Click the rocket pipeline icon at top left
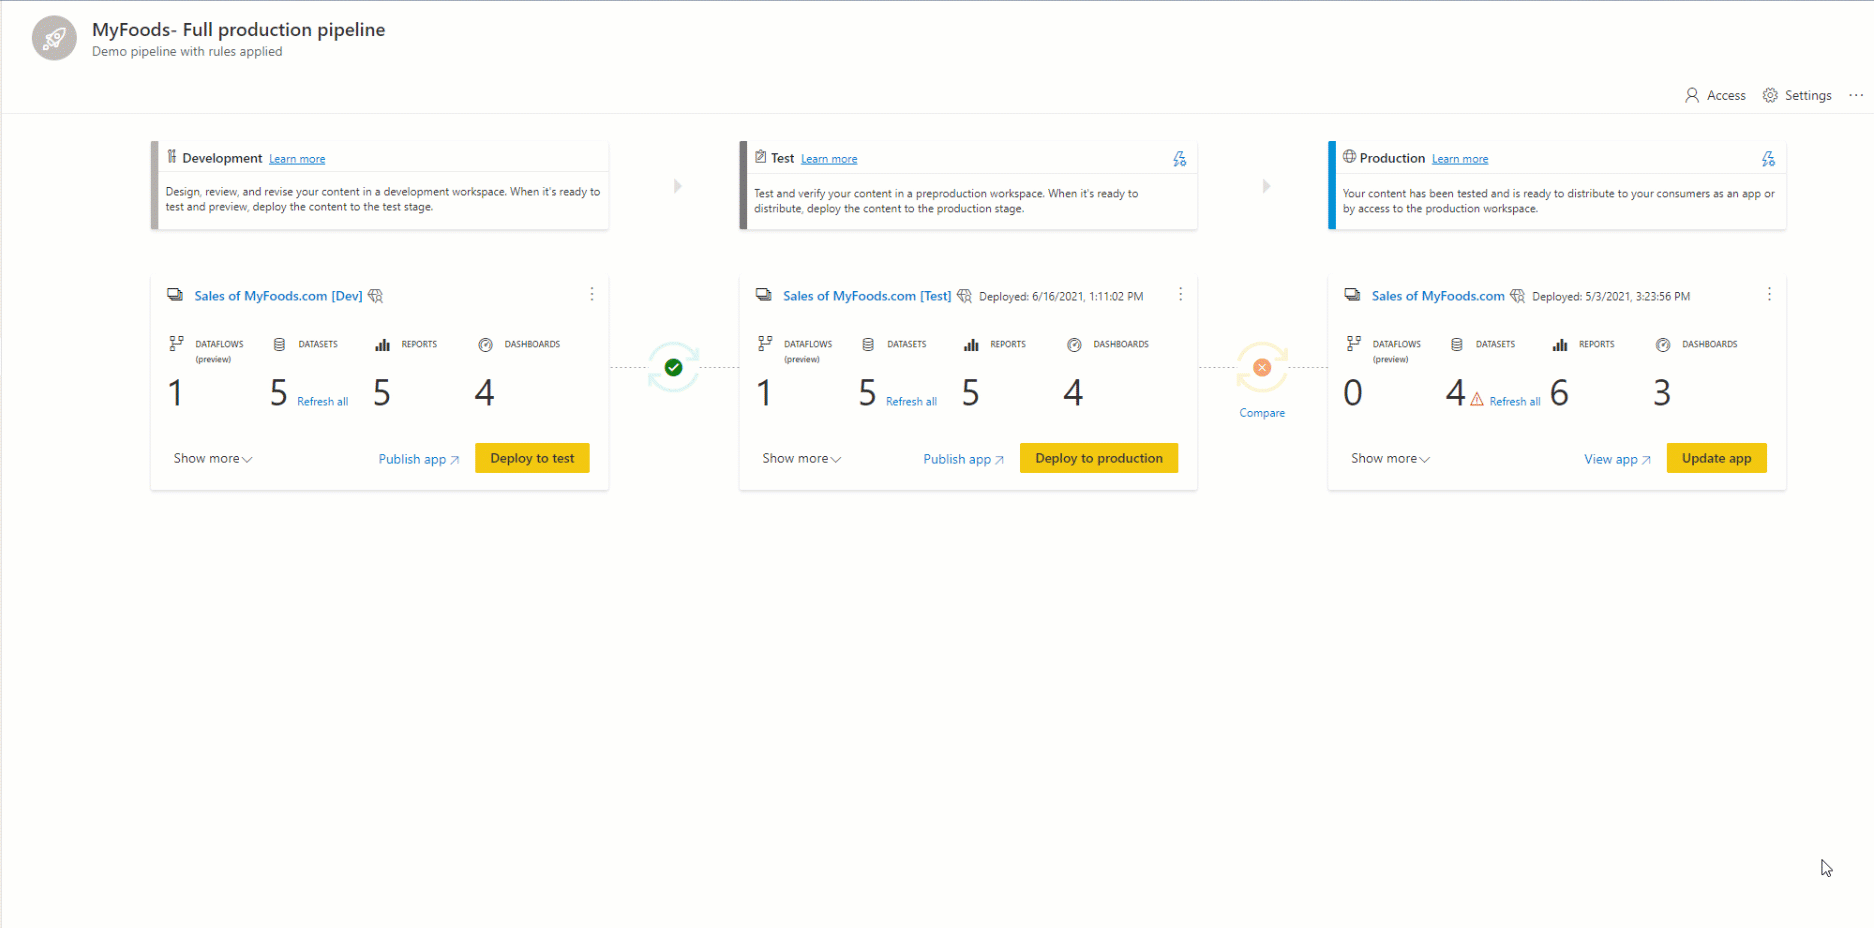The width and height of the screenshot is (1874, 928). pos(54,38)
